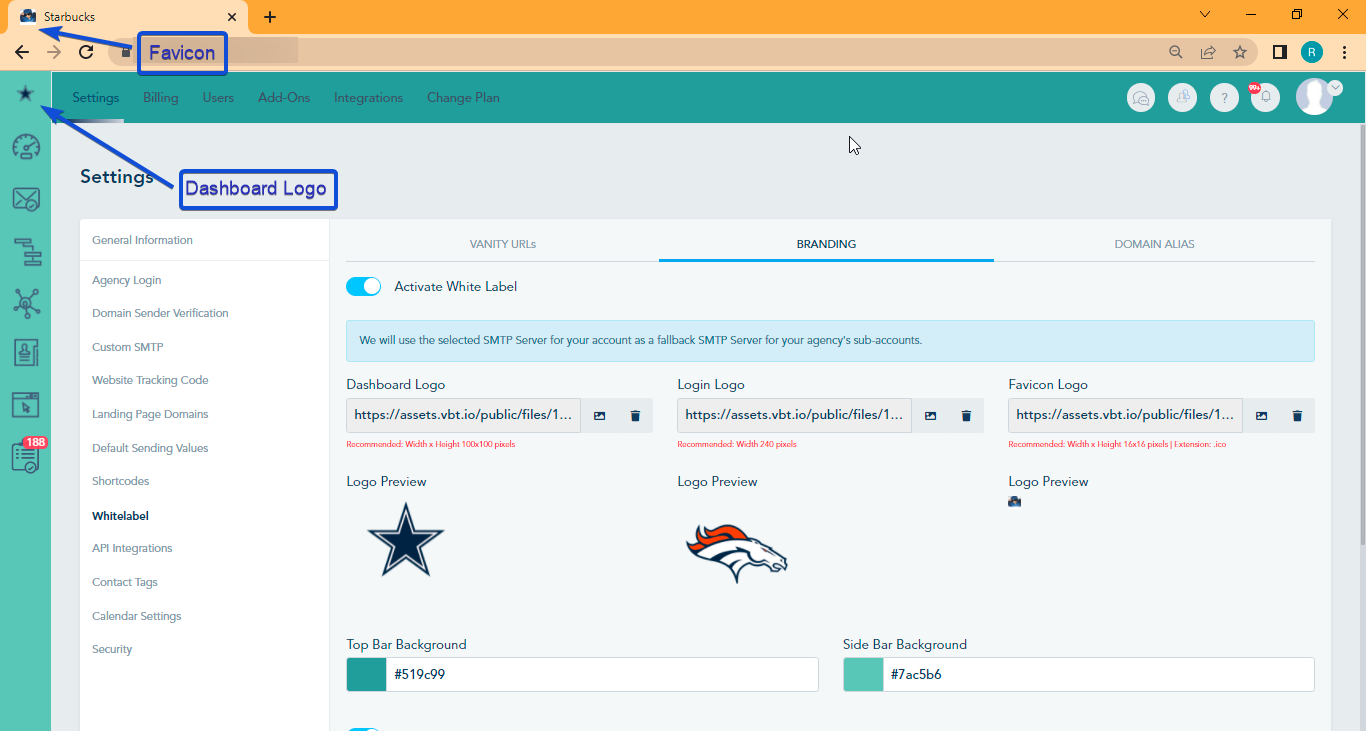1366x731 pixels.
Task: Delete the Favicon Logo image
Action: pos(1297,416)
